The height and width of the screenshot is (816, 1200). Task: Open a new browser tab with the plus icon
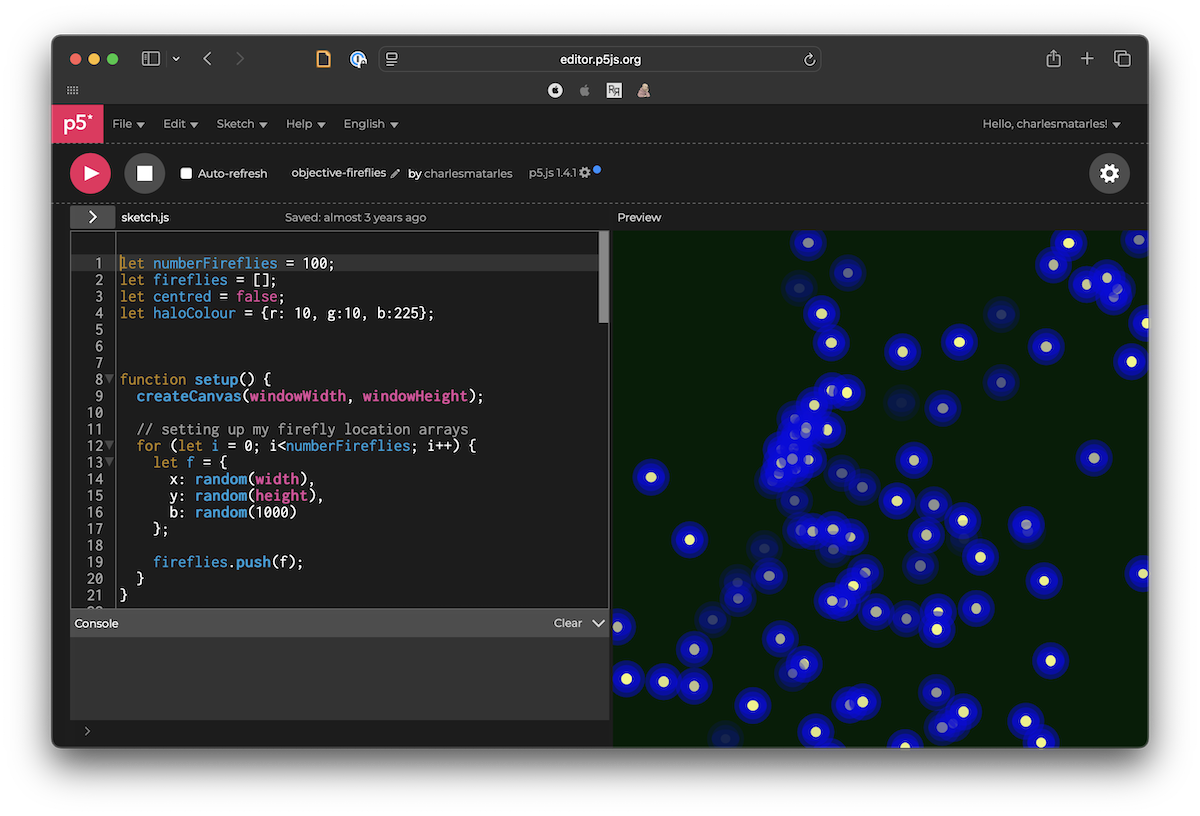pyautogui.click(x=1087, y=58)
